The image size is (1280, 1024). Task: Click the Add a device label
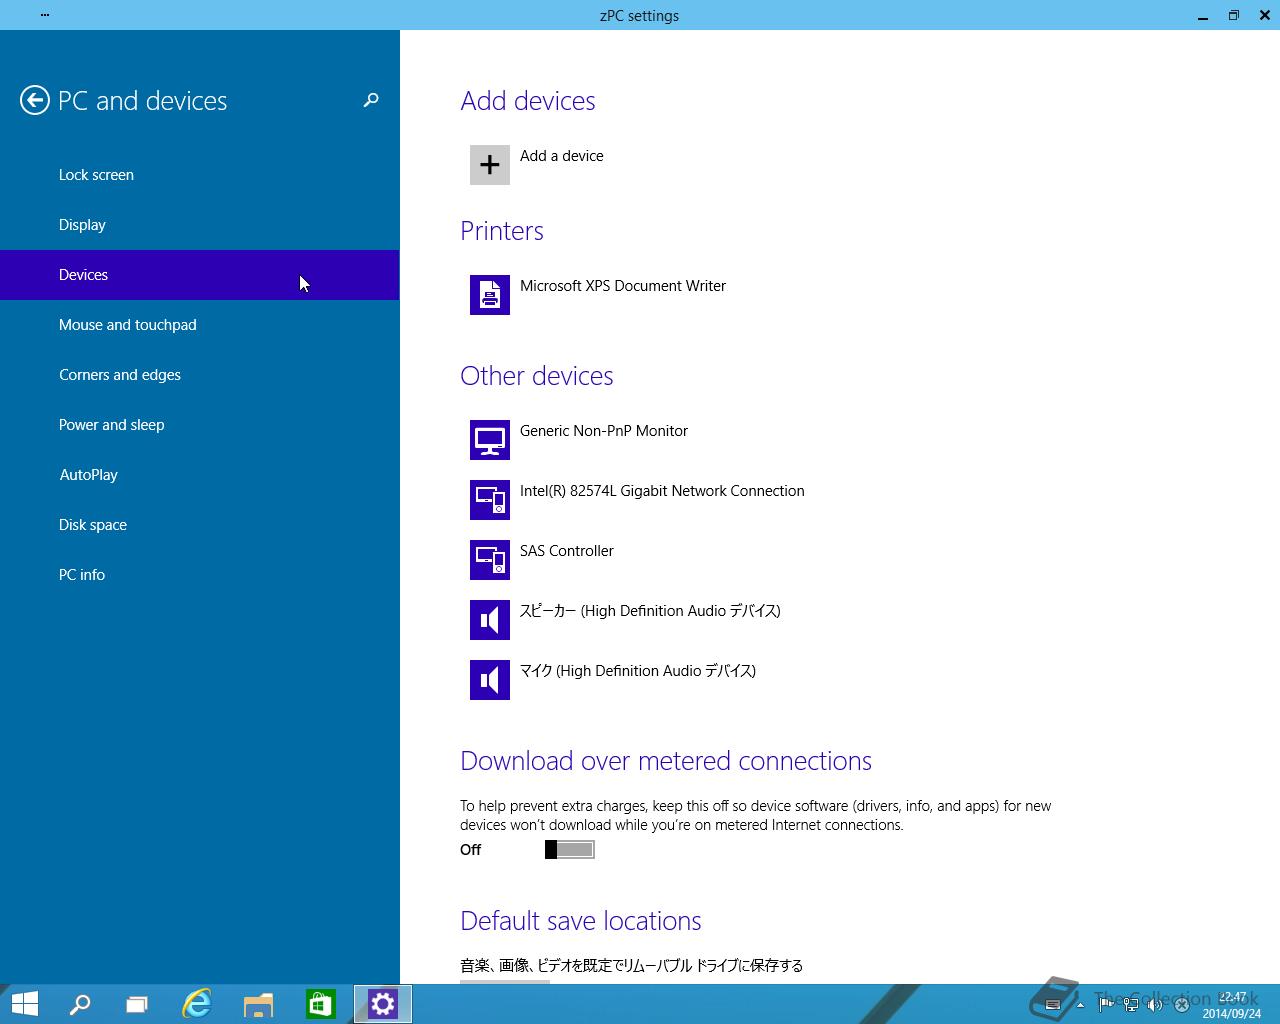pos(562,156)
